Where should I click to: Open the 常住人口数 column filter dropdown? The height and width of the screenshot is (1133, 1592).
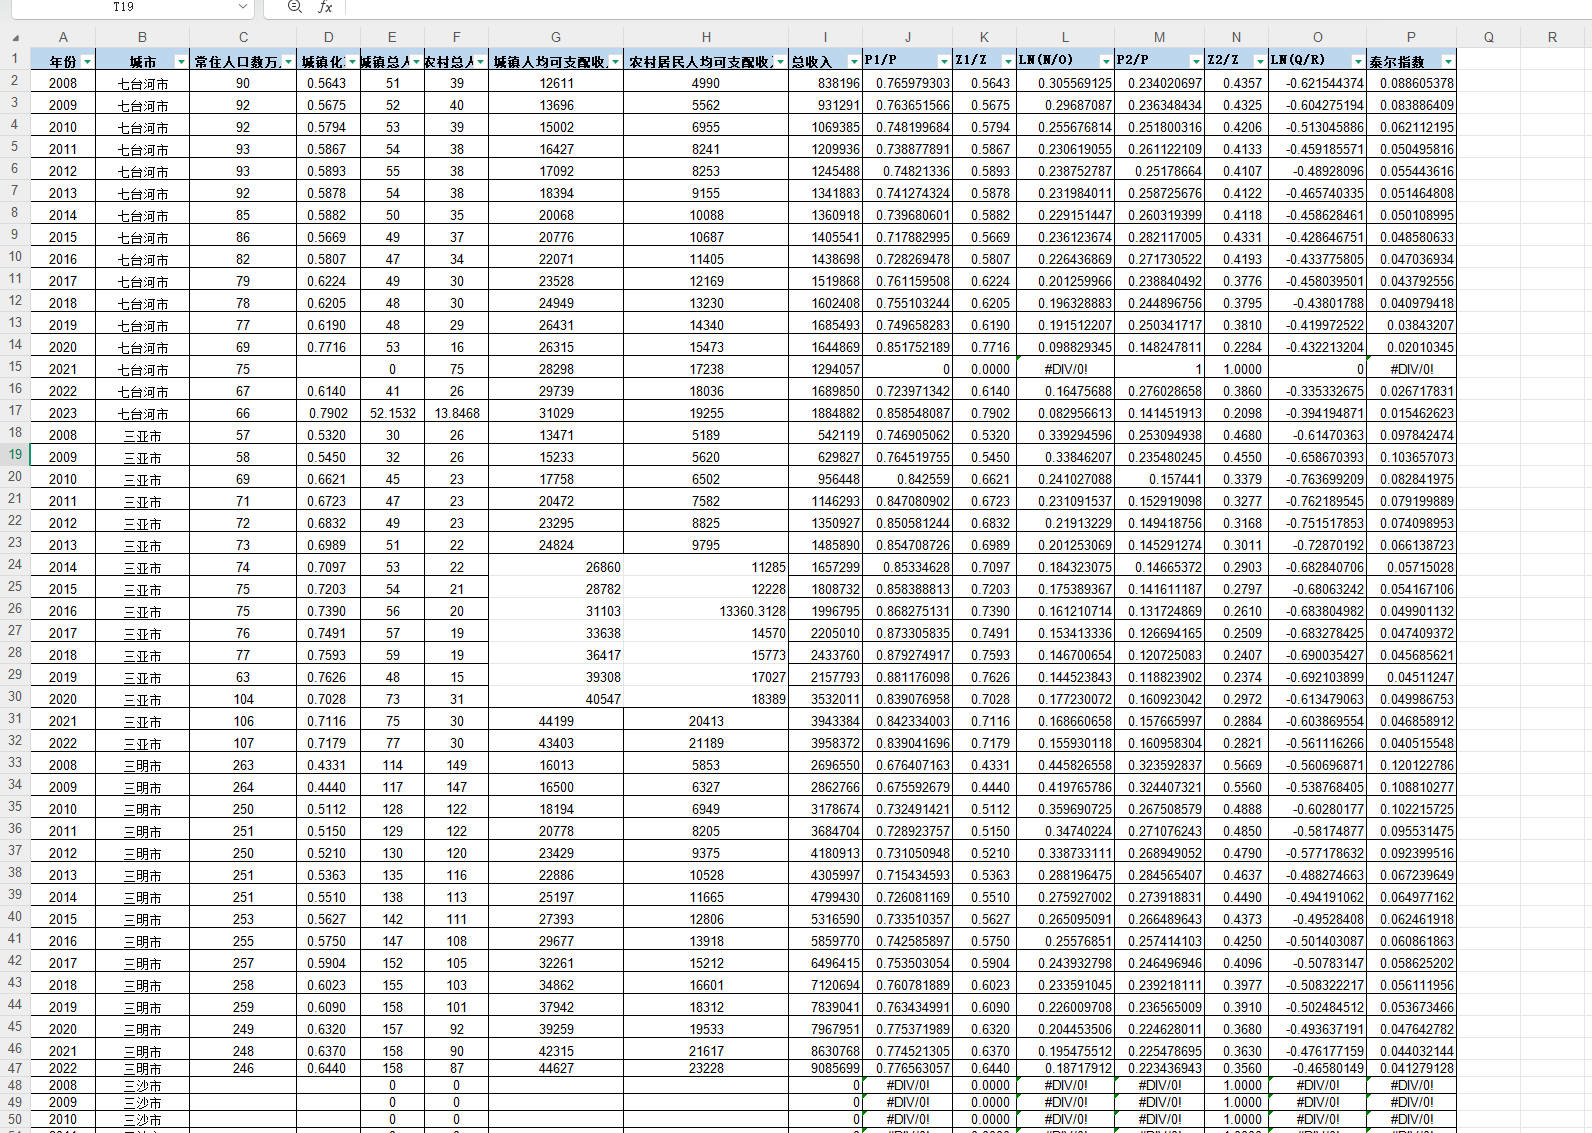coord(288,61)
